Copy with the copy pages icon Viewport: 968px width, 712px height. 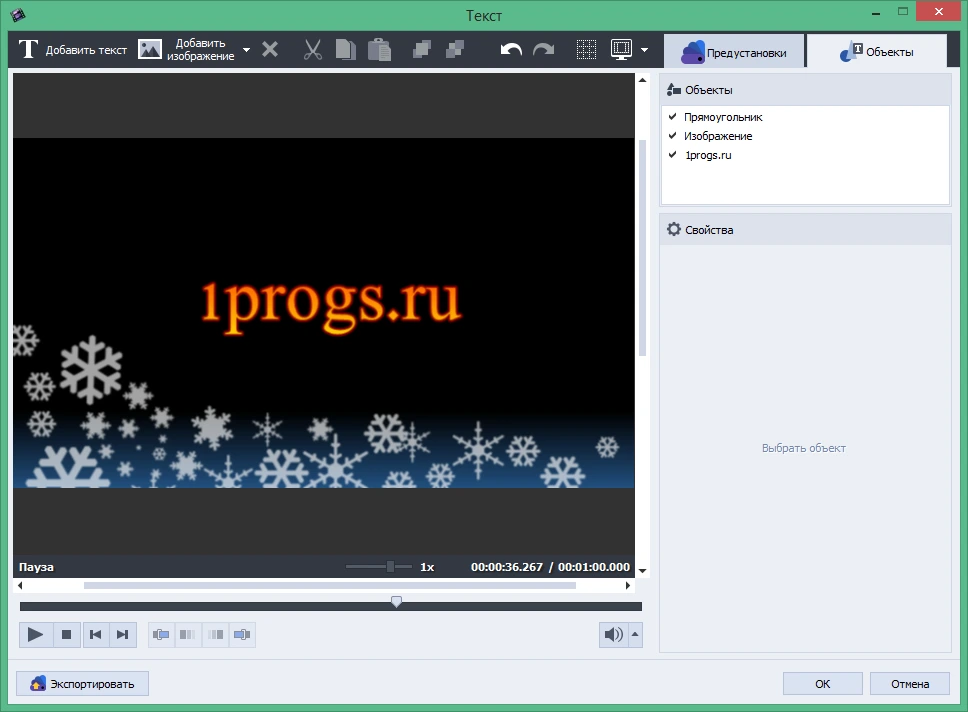(346, 49)
